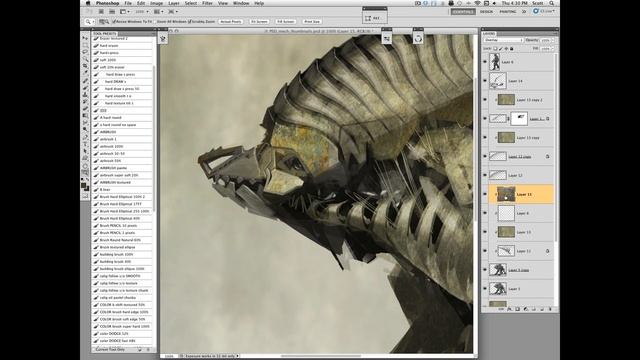Select the Crop tool
The width and height of the screenshot is (640, 360).
pos(85,66)
